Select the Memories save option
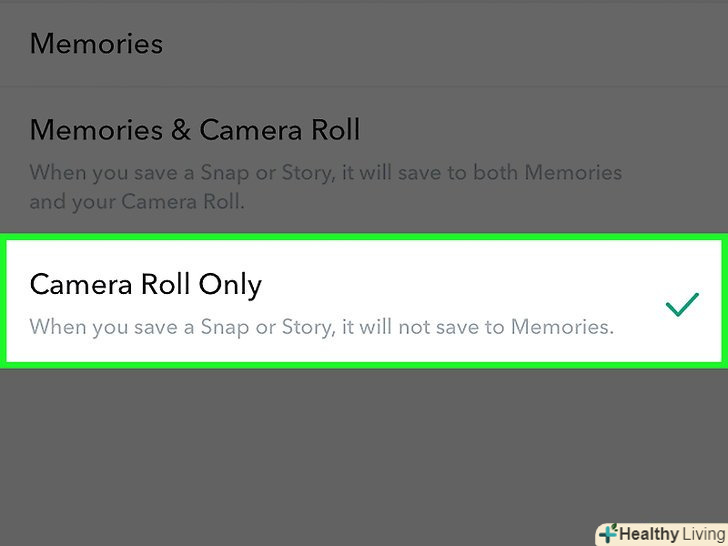This screenshot has width=728, height=546. click(96, 44)
